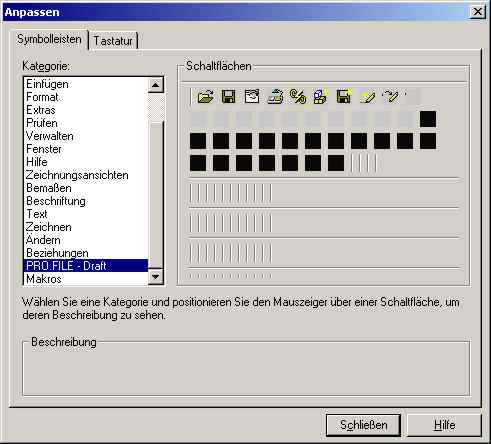Image resolution: width=491 pixels, height=444 pixels.
Task: Click the yellow pencil icon
Action: pos(367,97)
